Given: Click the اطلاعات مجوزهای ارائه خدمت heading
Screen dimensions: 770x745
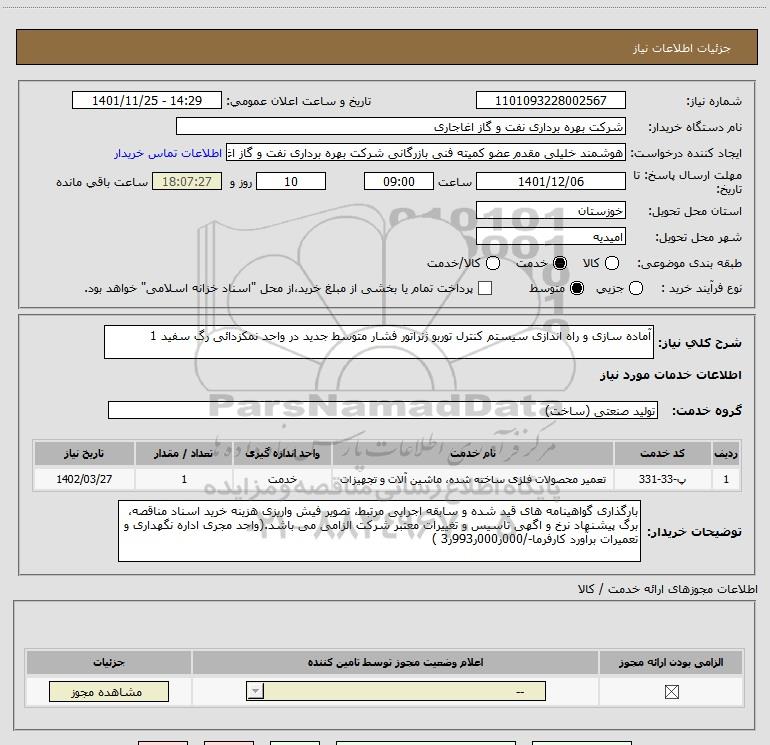Looking at the screenshot, I should 667,589.
